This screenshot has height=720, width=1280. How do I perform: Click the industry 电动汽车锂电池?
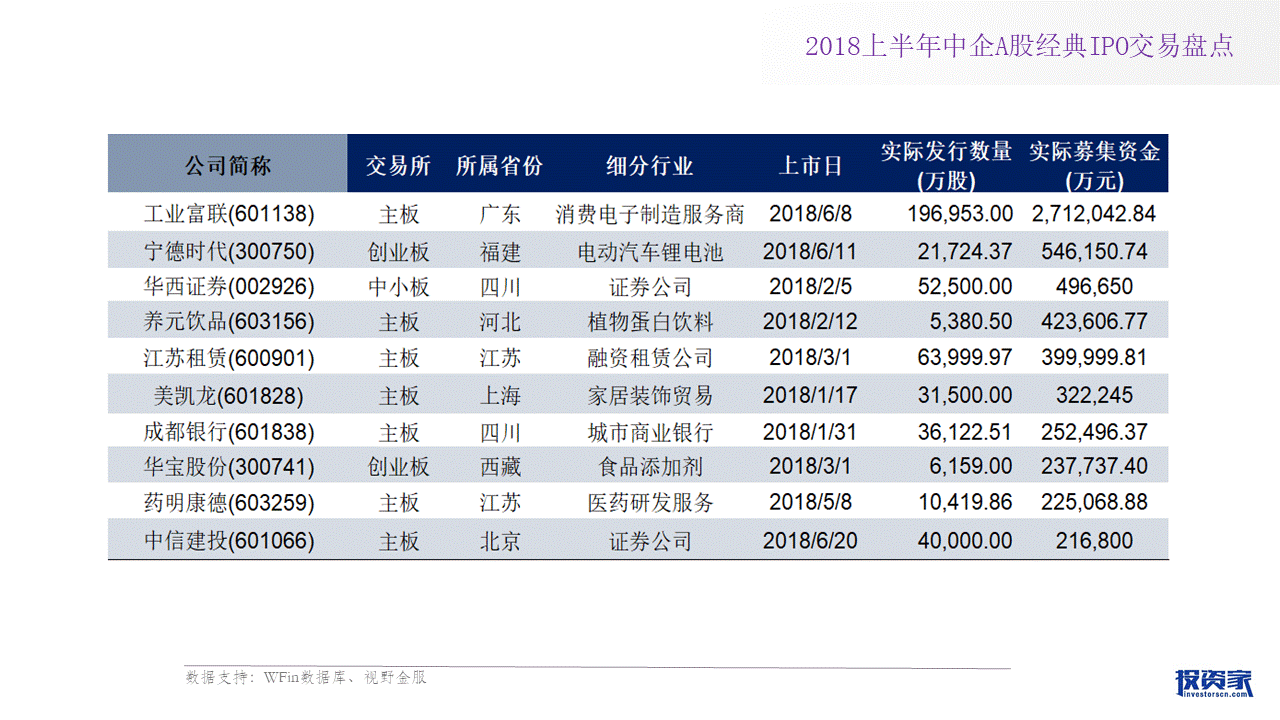(650, 251)
